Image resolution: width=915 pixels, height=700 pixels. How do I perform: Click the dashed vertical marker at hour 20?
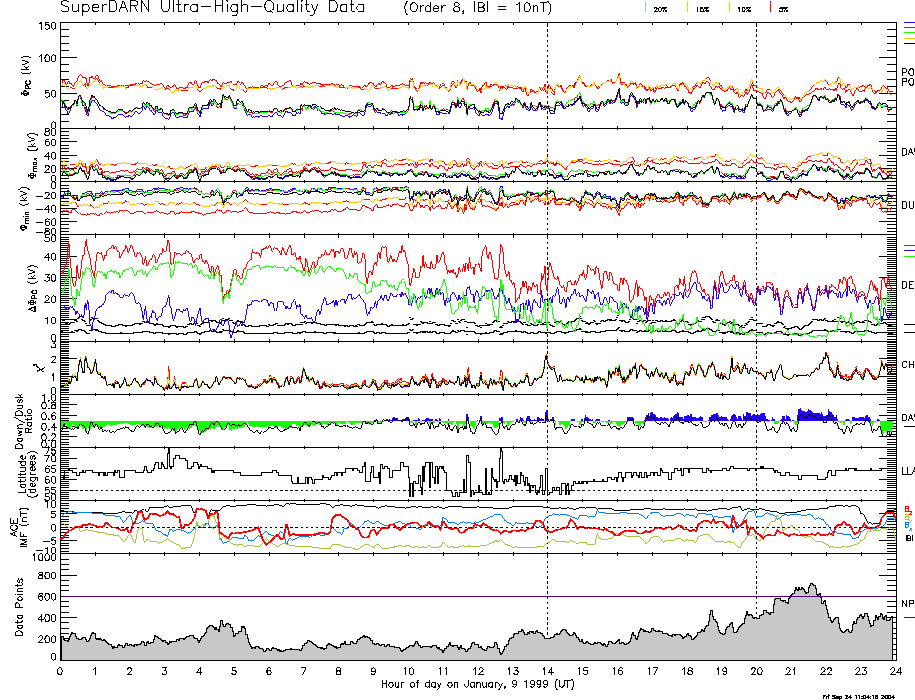(756, 300)
